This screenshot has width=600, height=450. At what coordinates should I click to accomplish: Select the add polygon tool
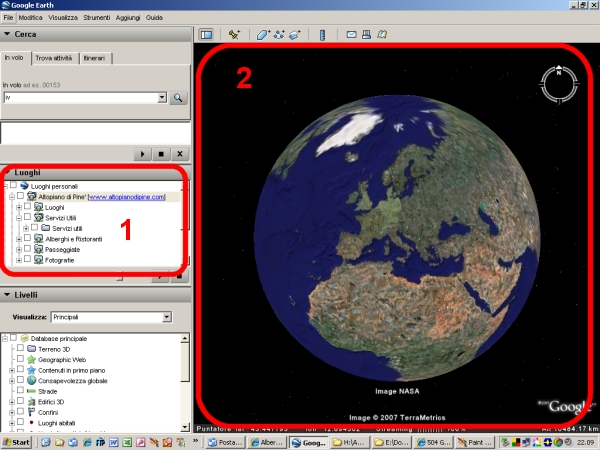click(x=263, y=35)
